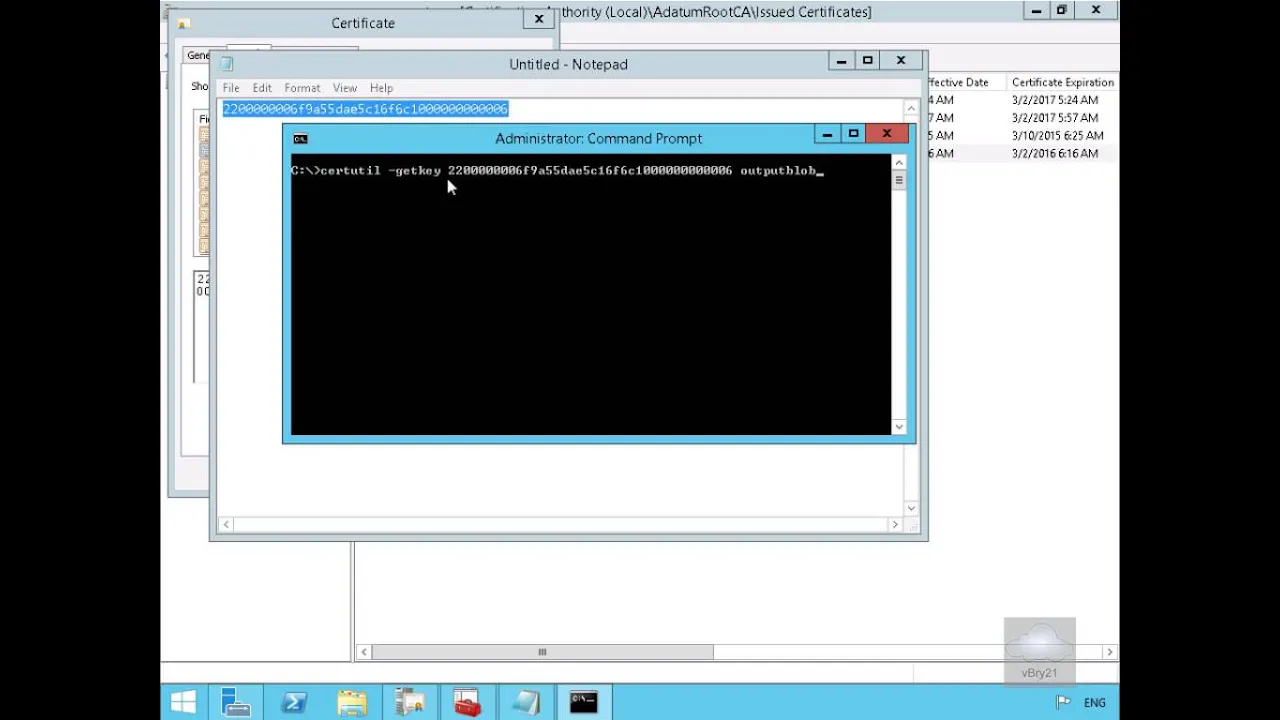Screen dimensions: 1280x720
Task: Click Certification Authority scrollbar left arrow
Action: (x=364, y=652)
